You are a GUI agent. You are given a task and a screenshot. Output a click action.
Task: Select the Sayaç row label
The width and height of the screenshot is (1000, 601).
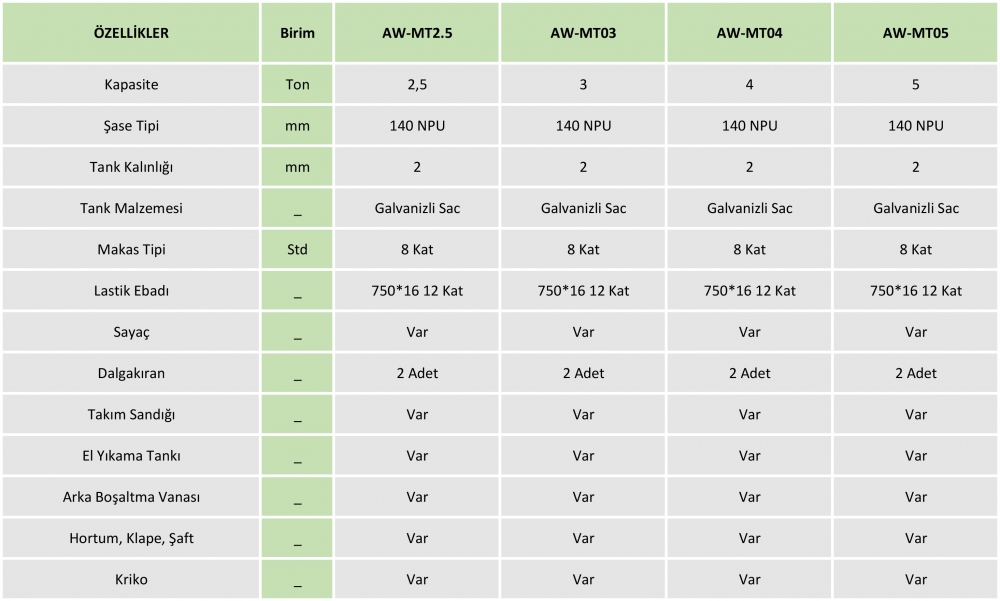131,332
